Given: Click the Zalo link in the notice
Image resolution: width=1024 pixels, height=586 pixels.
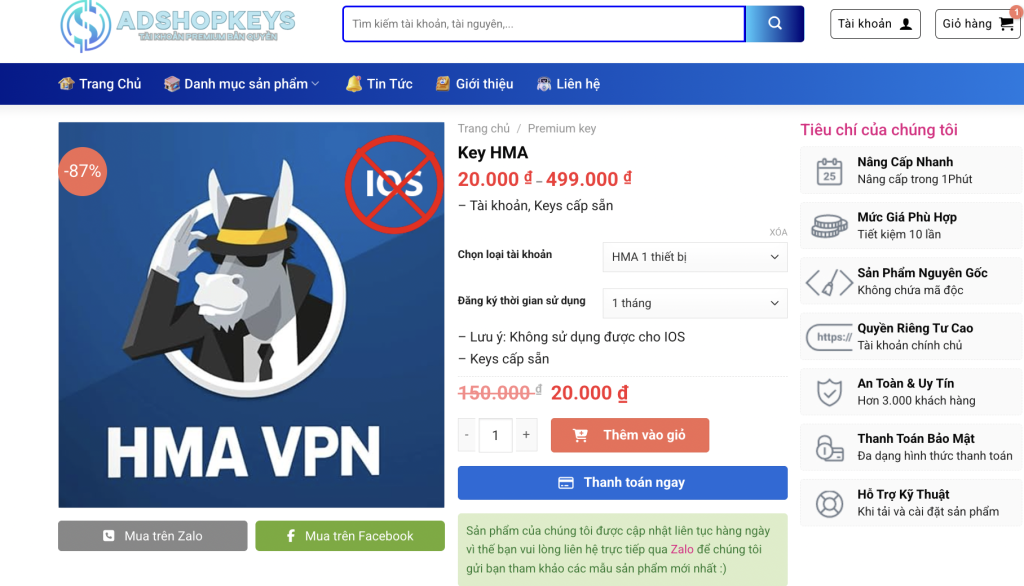Looking at the screenshot, I should (682, 549).
